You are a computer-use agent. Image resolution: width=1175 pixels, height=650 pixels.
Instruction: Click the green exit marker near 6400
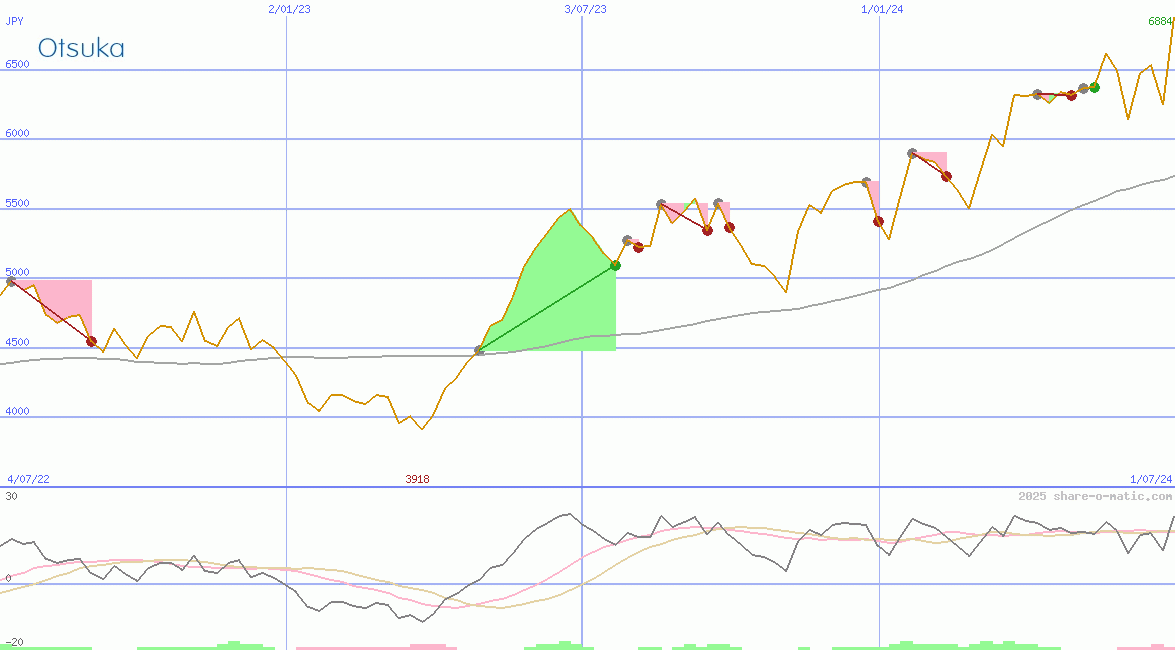click(1094, 88)
